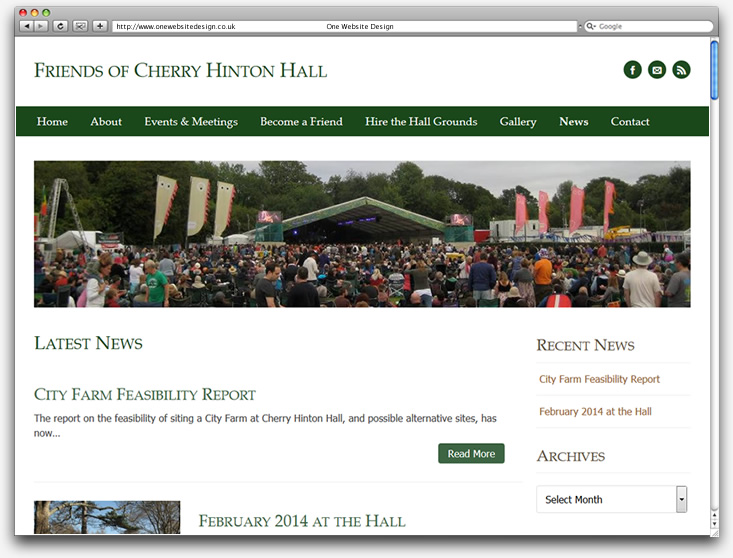
Task: Open the Facebook icon in the header
Action: pyautogui.click(x=632, y=70)
